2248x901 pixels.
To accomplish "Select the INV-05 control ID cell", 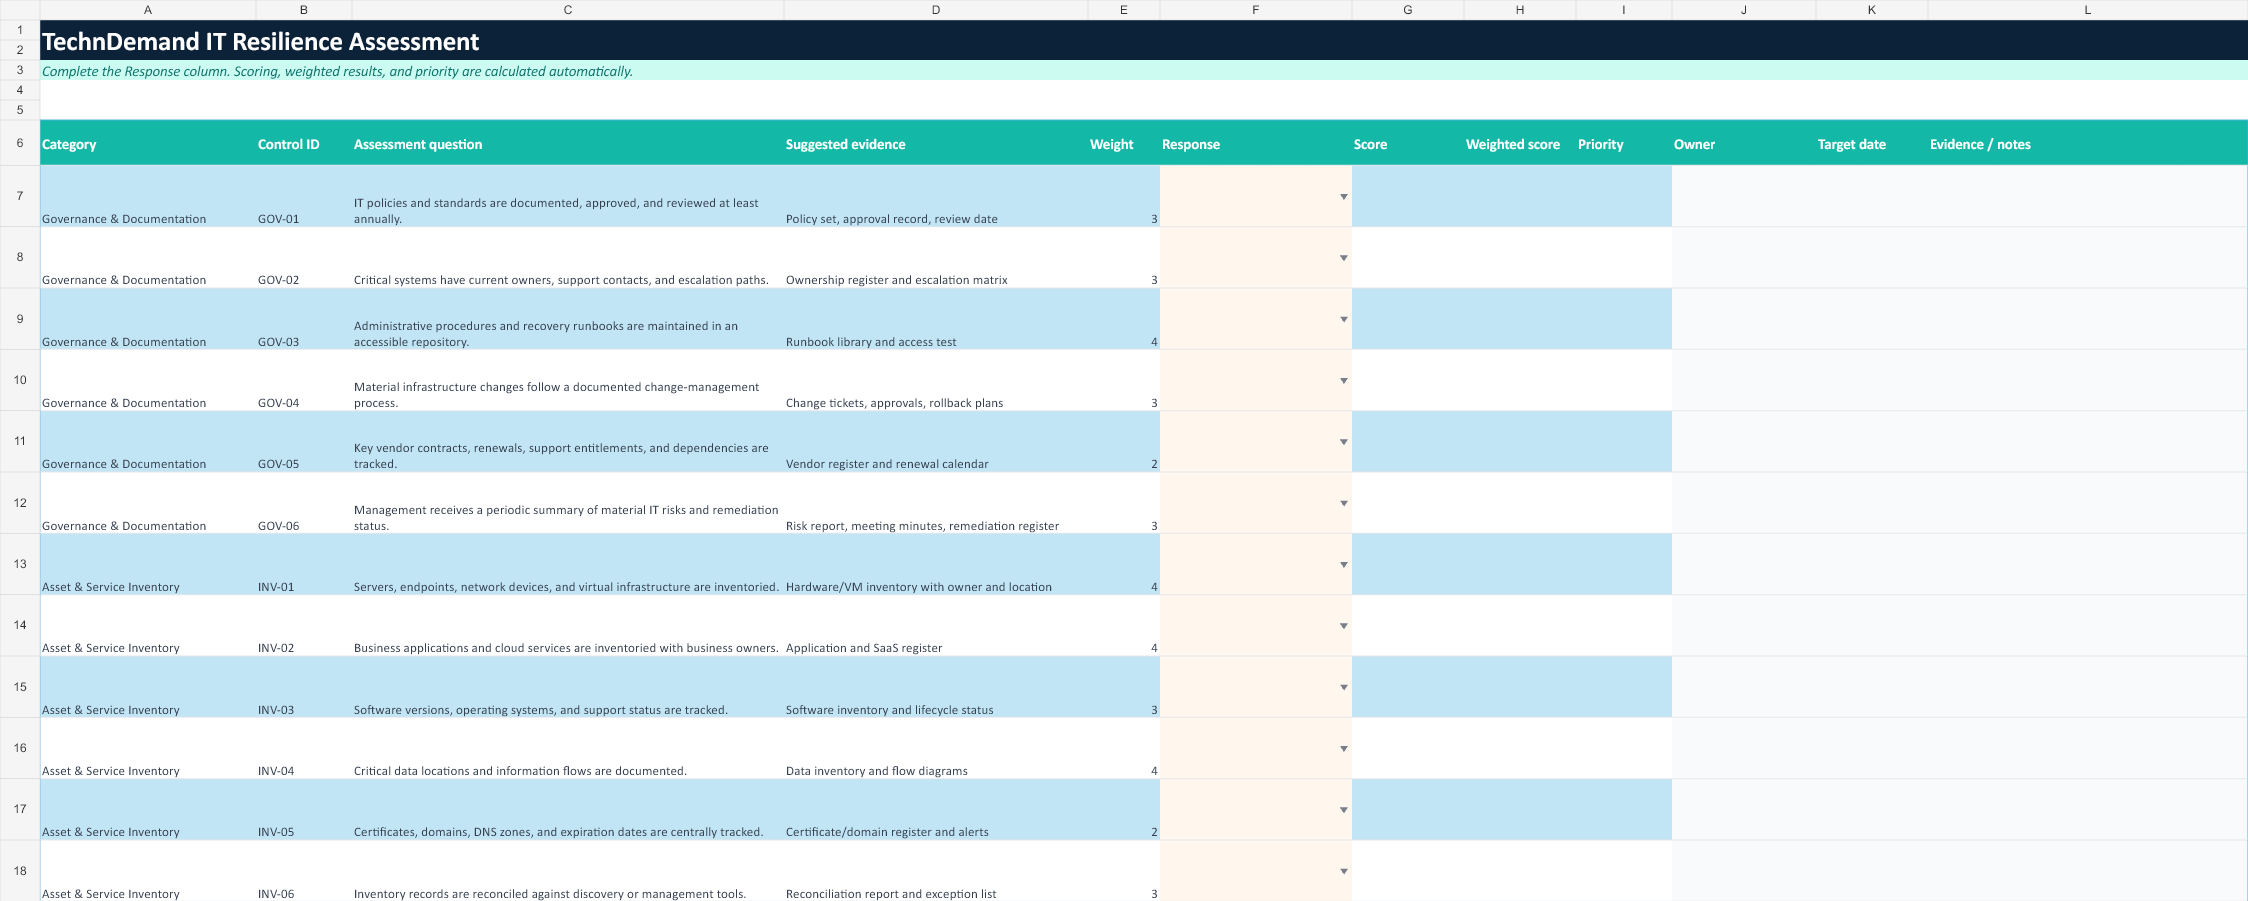I will 304,810.
